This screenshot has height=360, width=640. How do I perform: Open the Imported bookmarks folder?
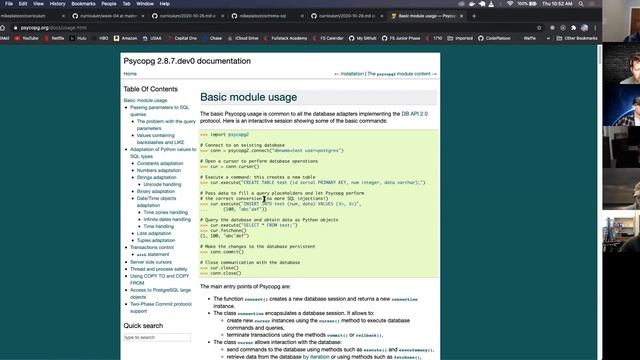click(460, 38)
